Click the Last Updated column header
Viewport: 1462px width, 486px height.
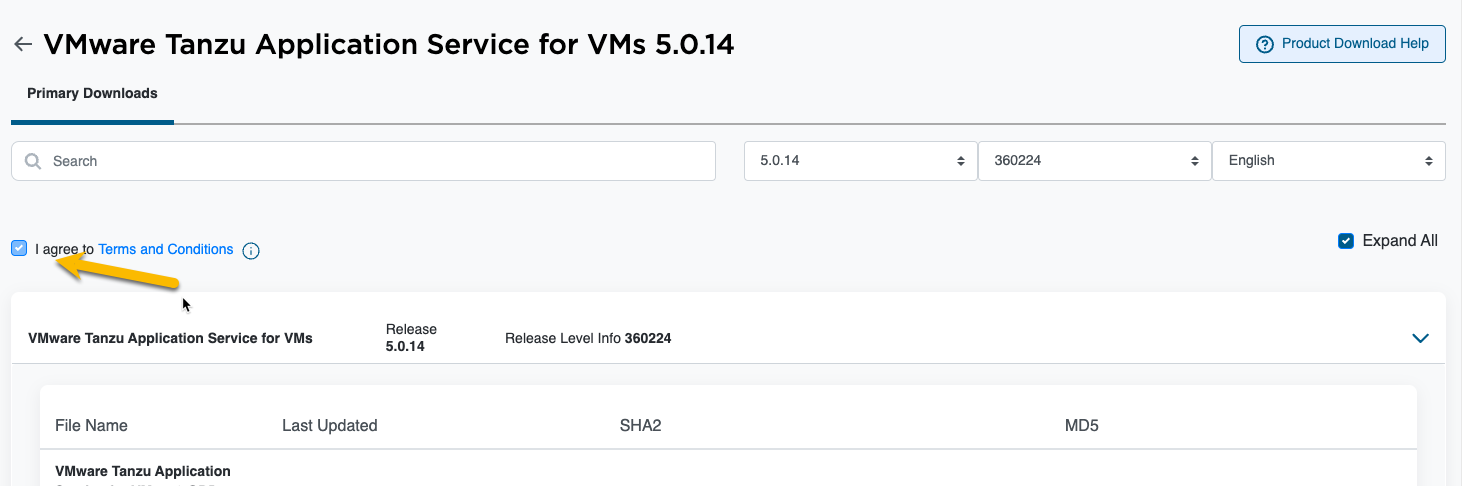[330, 425]
